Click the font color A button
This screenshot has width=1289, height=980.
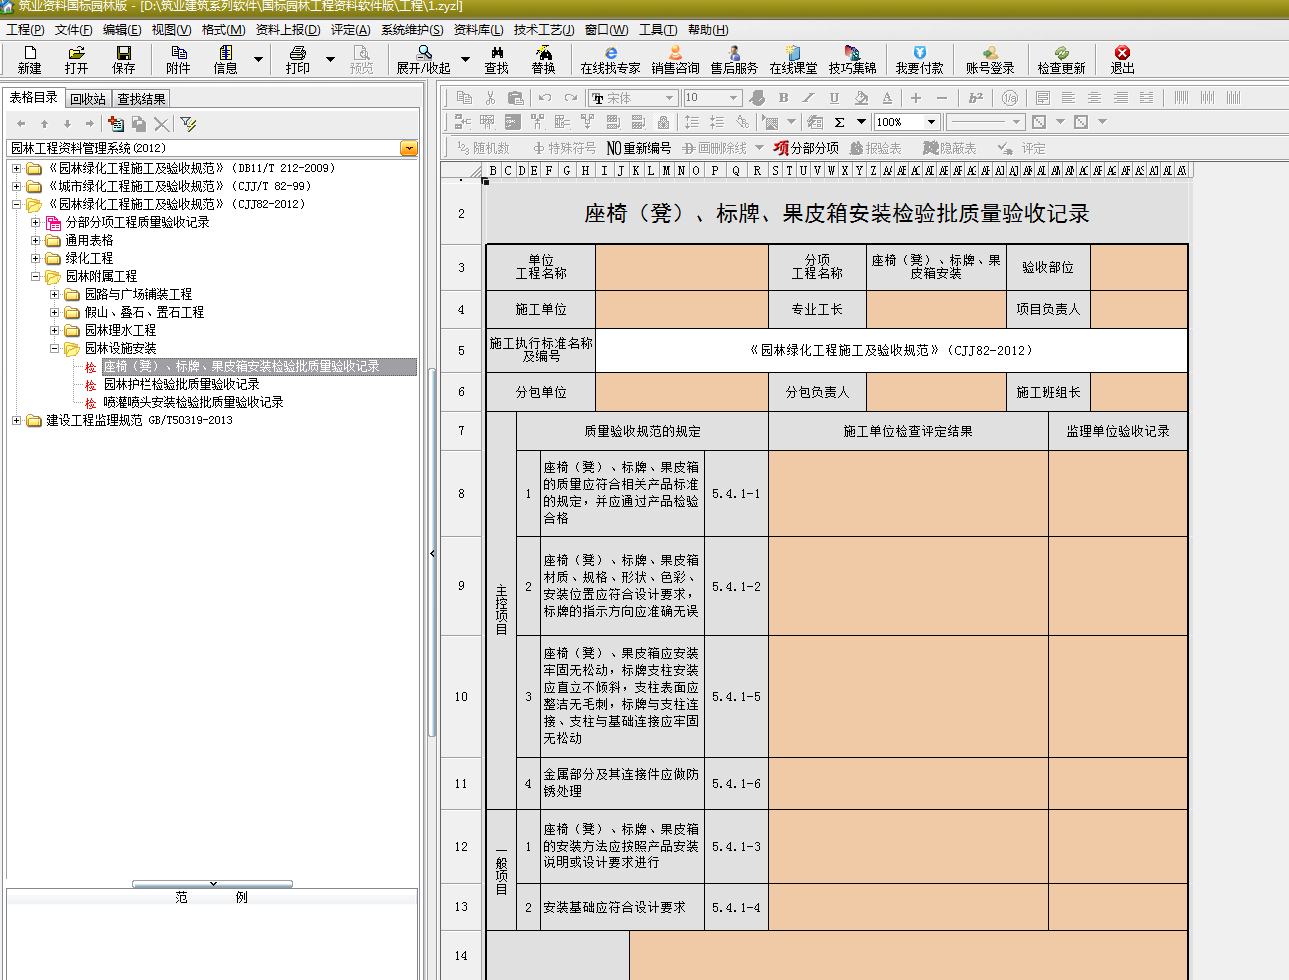[887, 97]
